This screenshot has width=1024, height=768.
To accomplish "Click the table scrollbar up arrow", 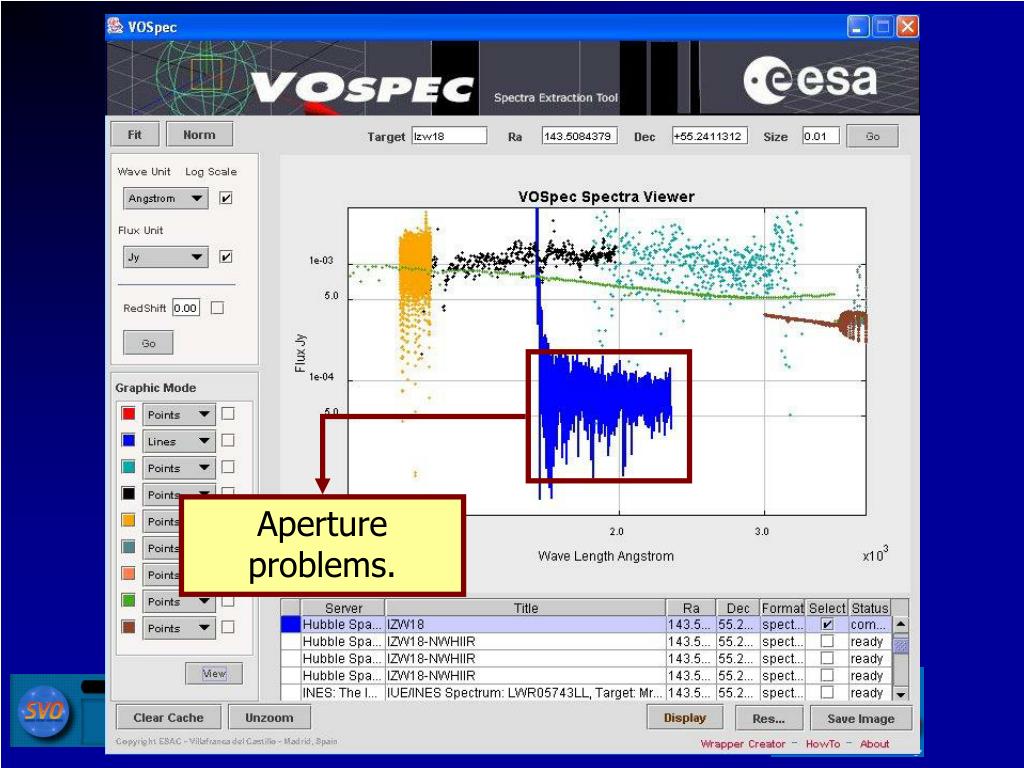I will pos(901,624).
